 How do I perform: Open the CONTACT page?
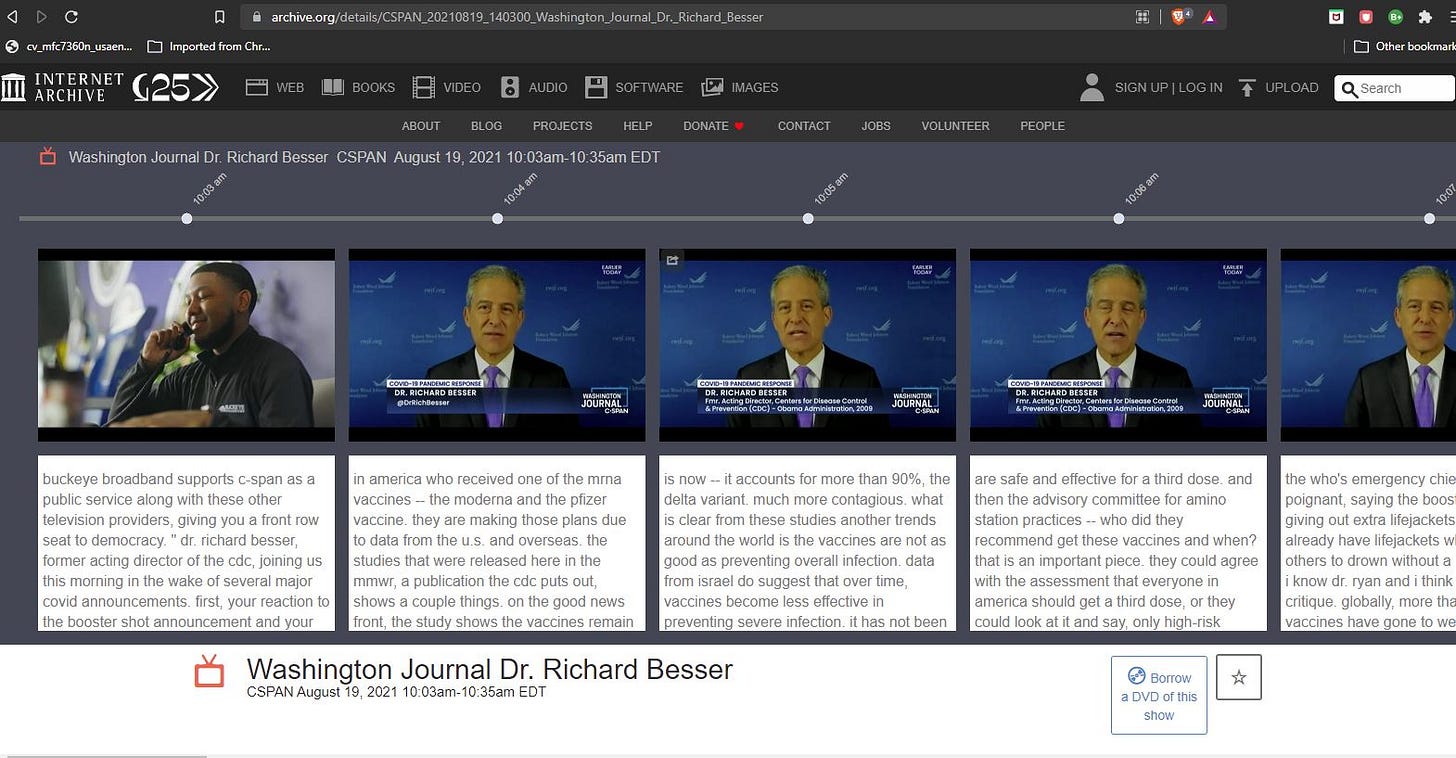(804, 126)
